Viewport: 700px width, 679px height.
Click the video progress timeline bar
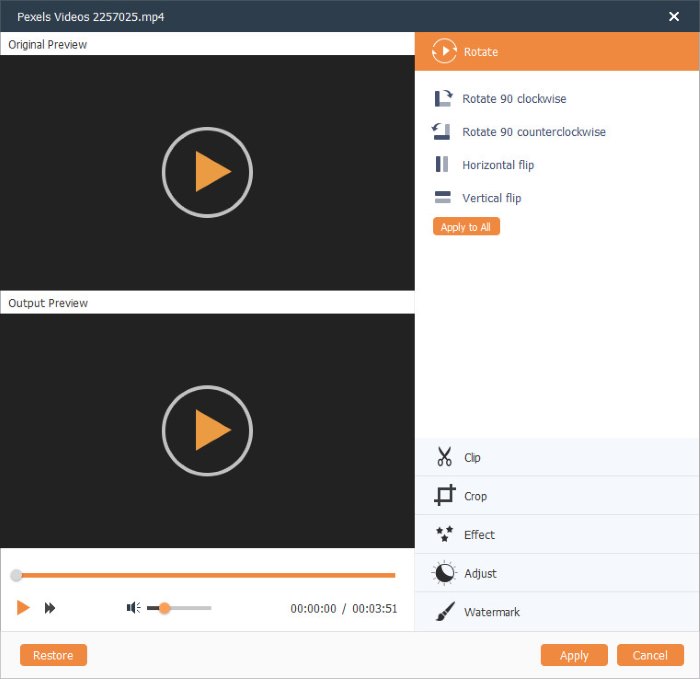205,575
